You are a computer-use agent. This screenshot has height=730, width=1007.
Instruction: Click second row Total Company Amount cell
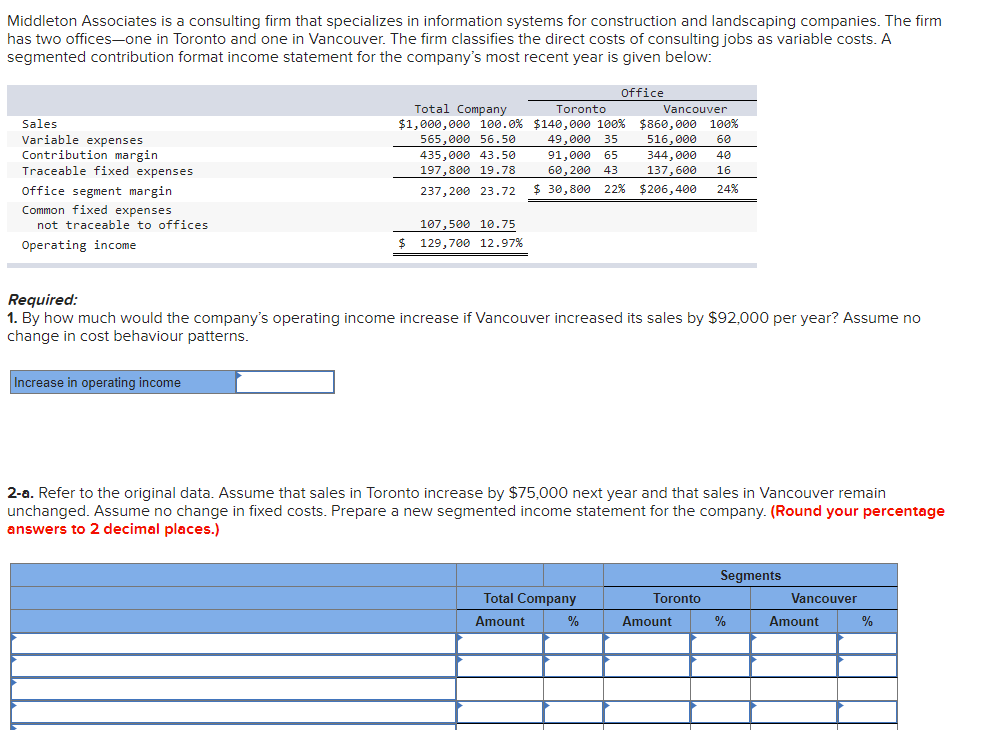click(500, 666)
